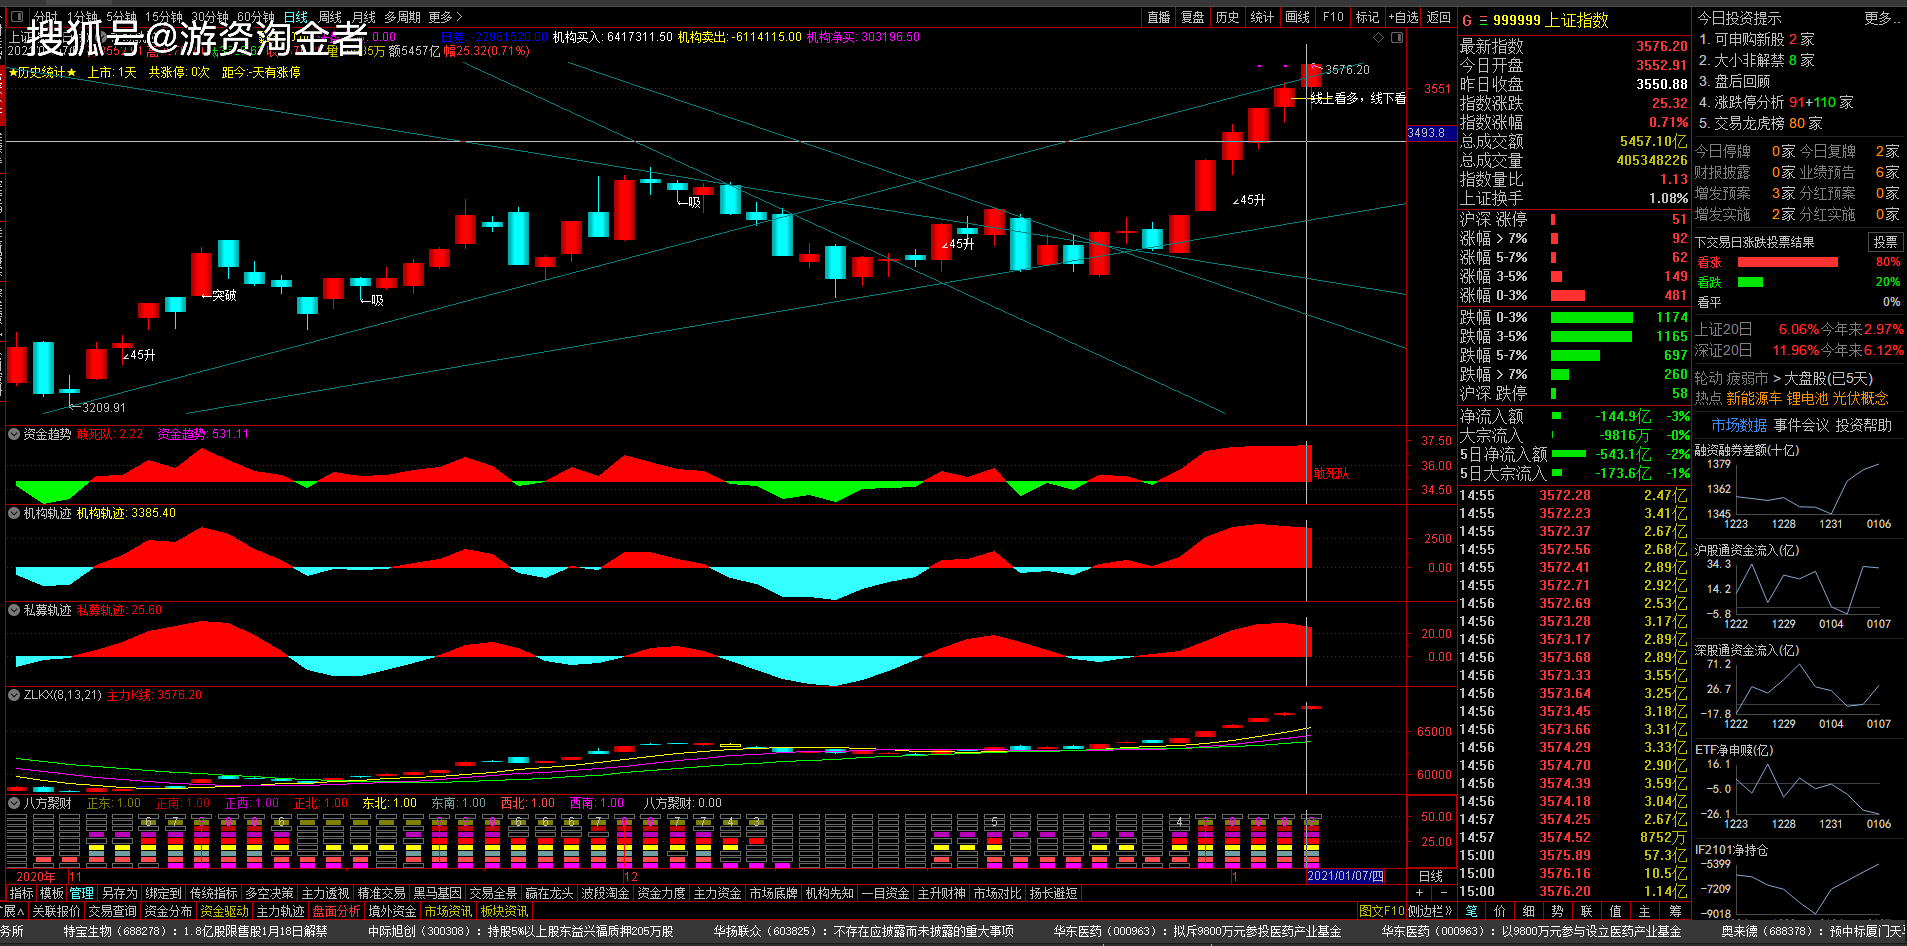Collapse the 八方聚财 indicator panel
1907x946 pixels.
[x=14, y=803]
